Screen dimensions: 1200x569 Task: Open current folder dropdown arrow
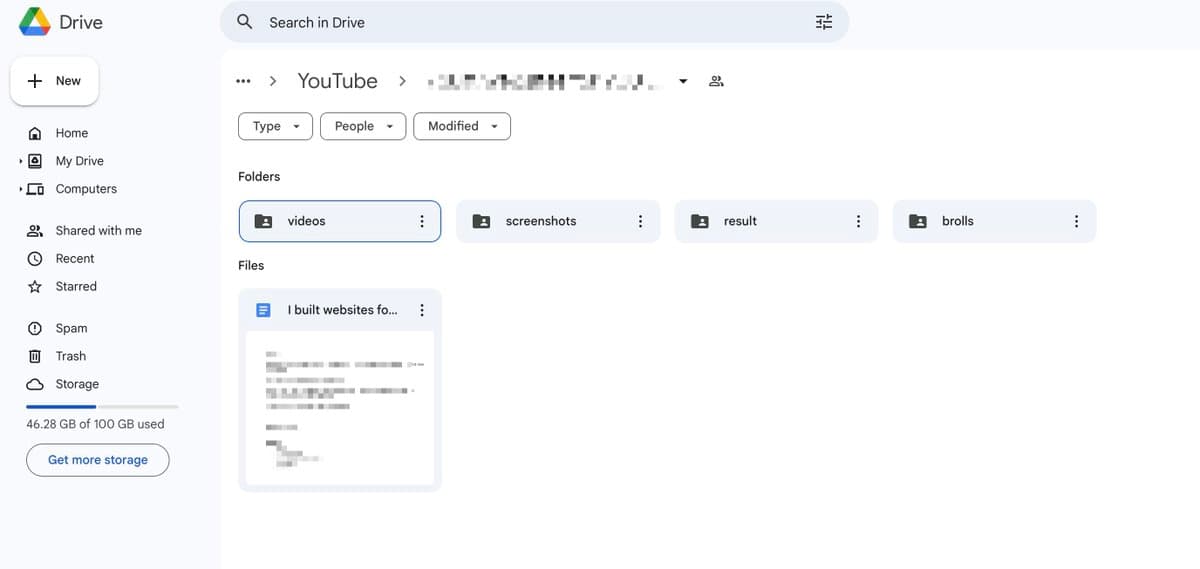point(683,82)
